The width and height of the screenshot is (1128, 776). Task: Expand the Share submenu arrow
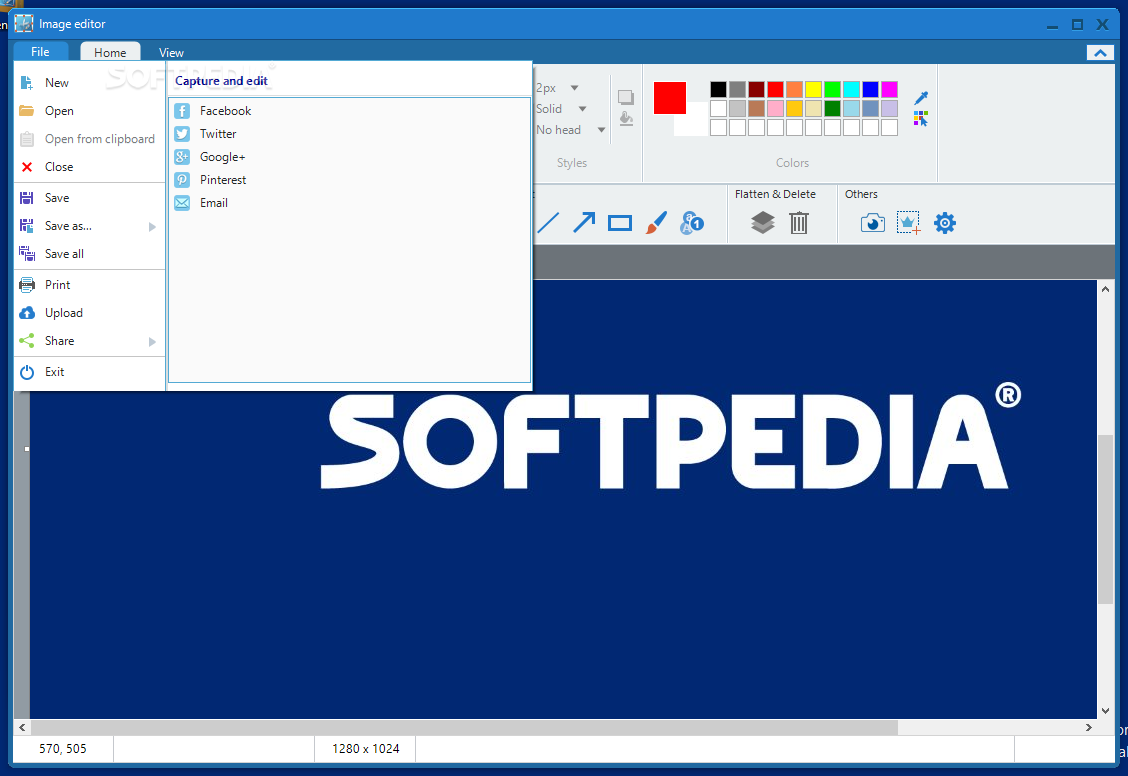coord(153,342)
